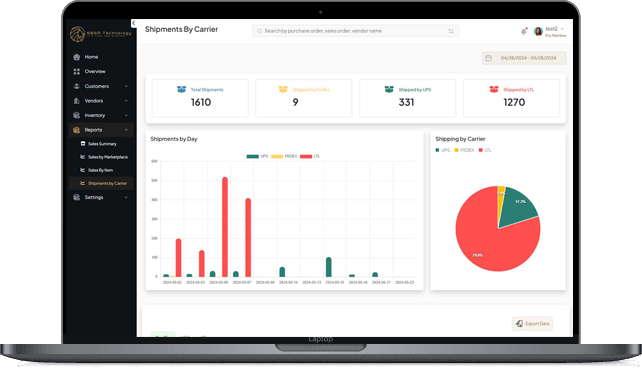
Task: Click the Sales By Item chart icon
Action: [x=83, y=170]
